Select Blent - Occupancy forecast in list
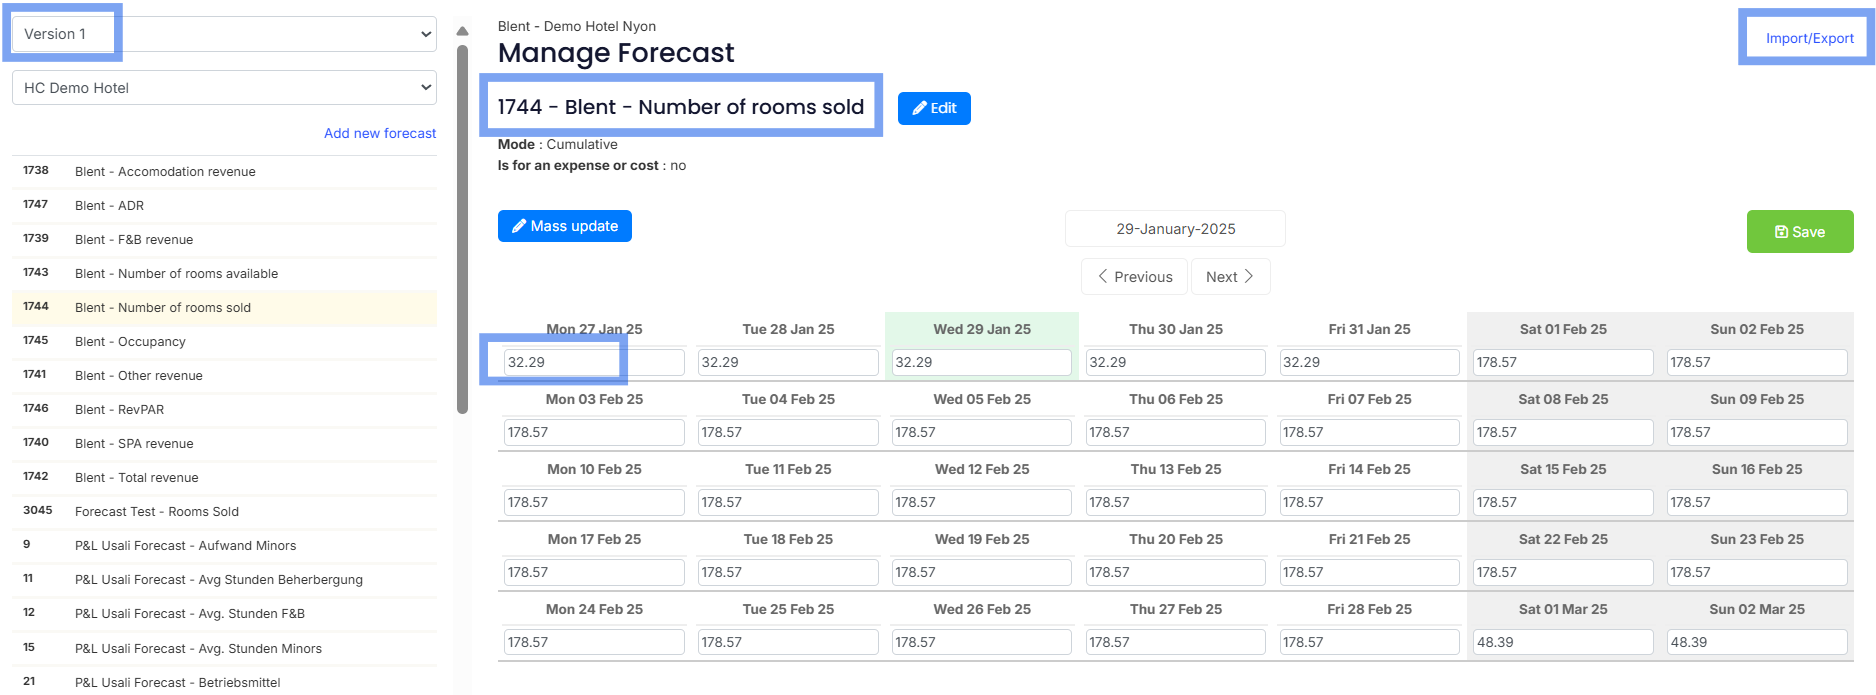Image resolution: width=1876 pixels, height=695 pixels. pos(130,342)
